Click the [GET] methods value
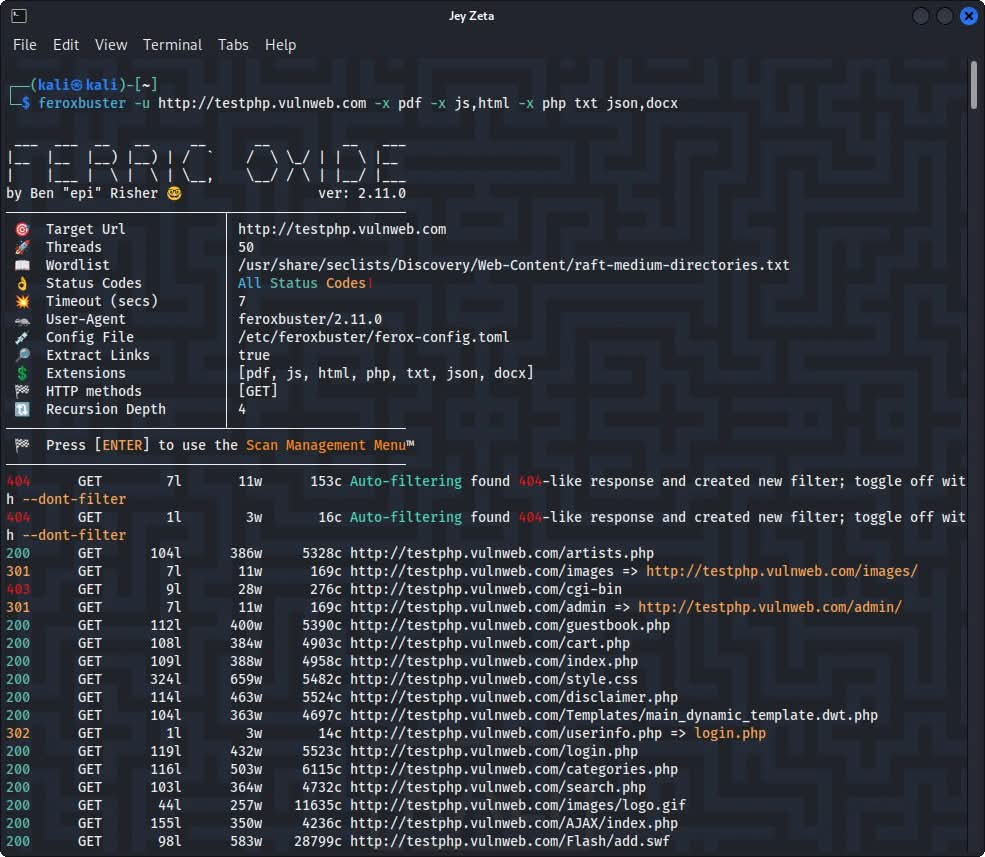 click(x=258, y=391)
